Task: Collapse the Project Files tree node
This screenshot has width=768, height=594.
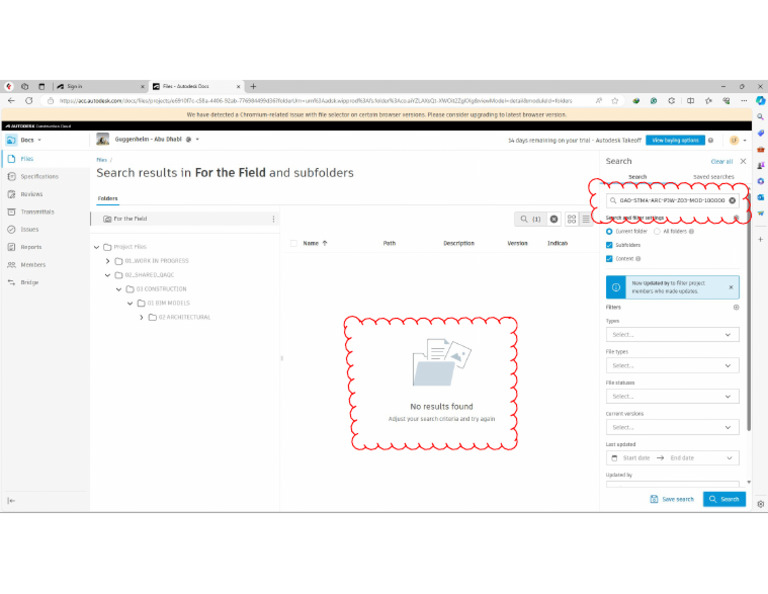Action: tap(96, 247)
